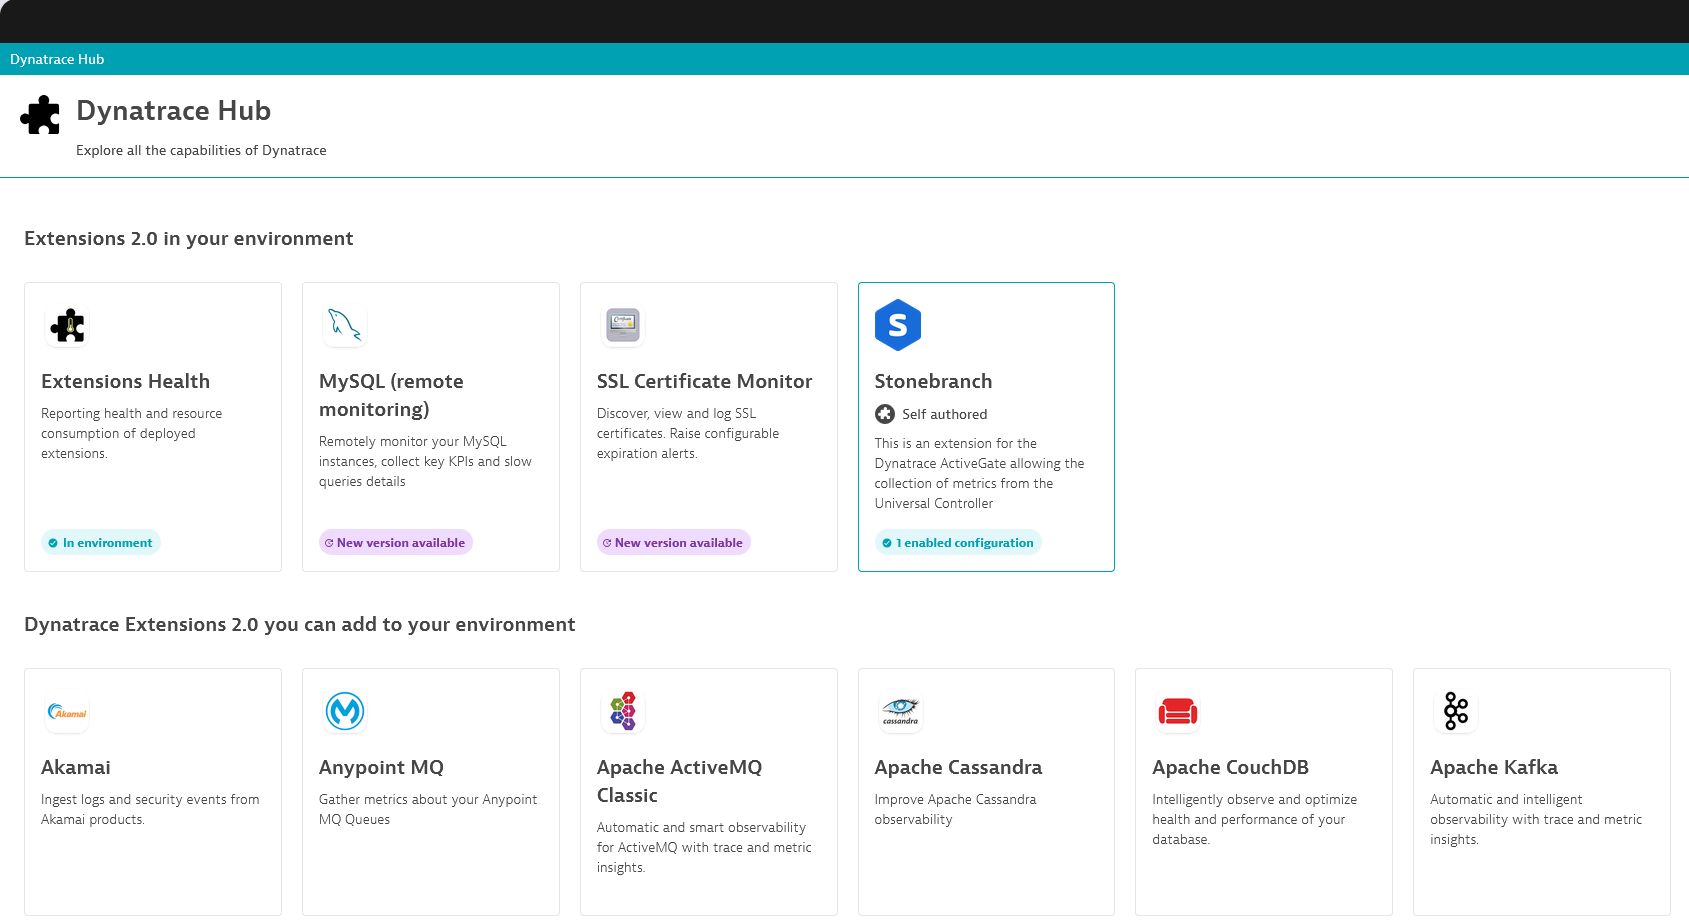
Task: Click the Dynatrace Hub breadcrumb
Action: coord(57,59)
